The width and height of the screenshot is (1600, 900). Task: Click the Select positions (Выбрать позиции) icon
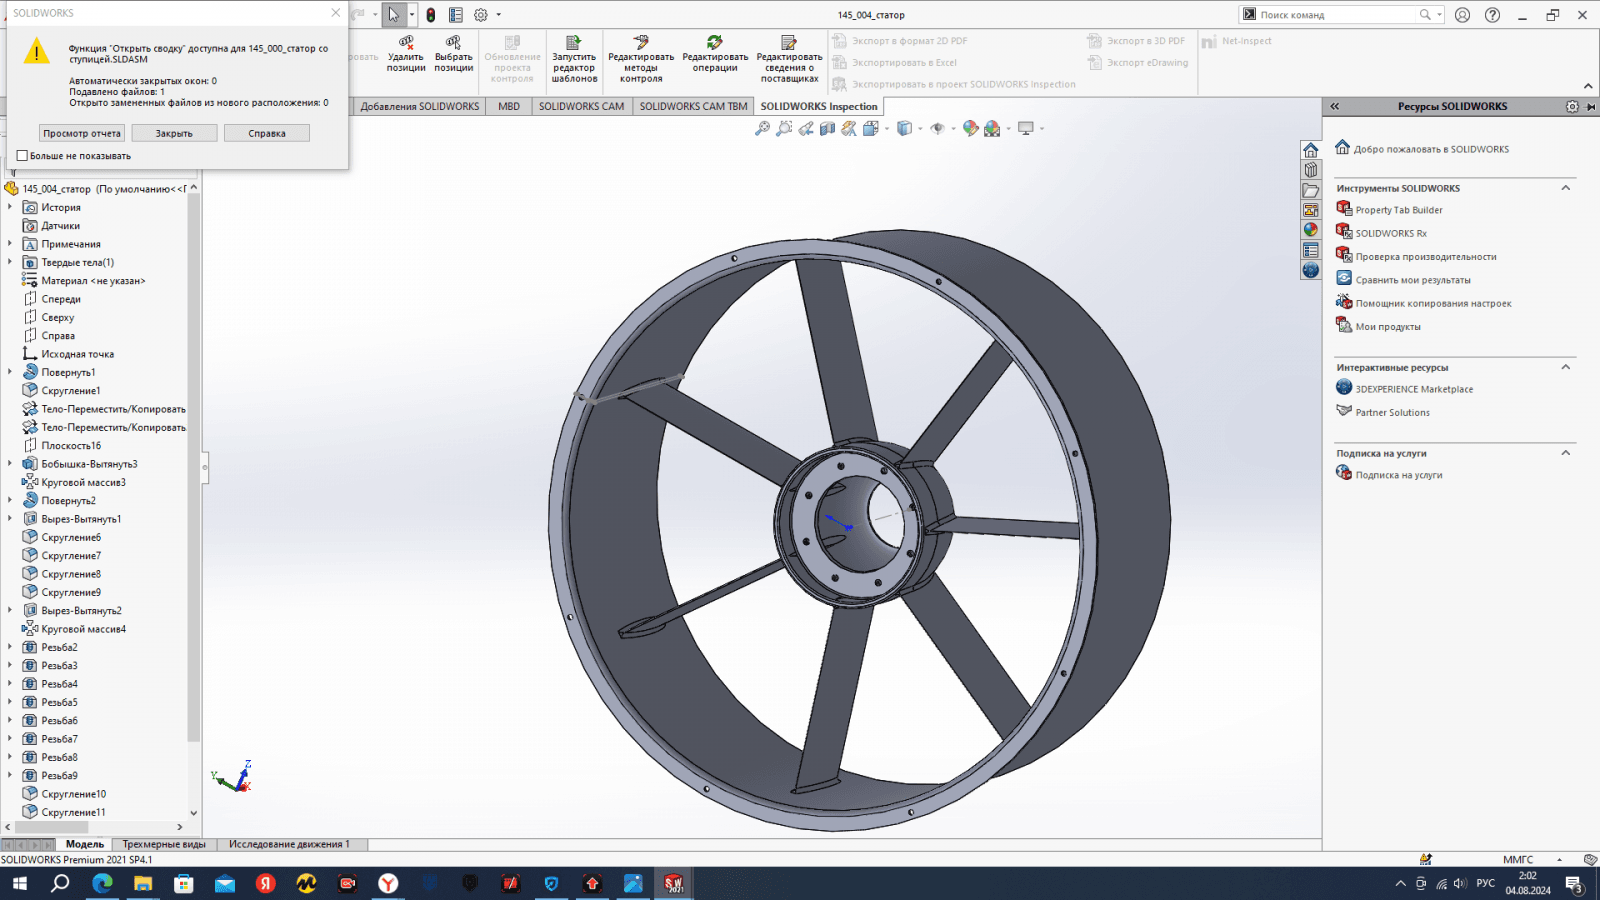(453, 44)
